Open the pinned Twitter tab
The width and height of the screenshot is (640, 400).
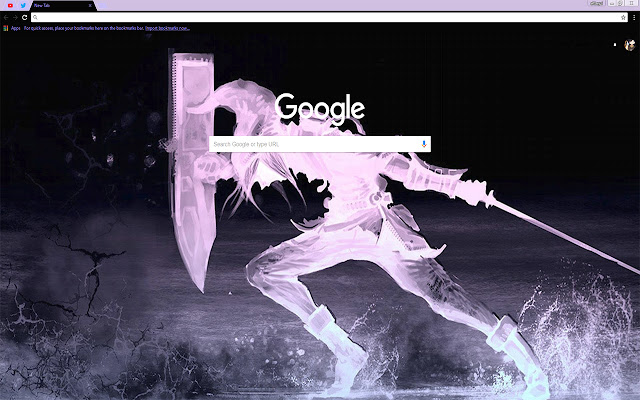pyautogui.click(x=23, y=5)
